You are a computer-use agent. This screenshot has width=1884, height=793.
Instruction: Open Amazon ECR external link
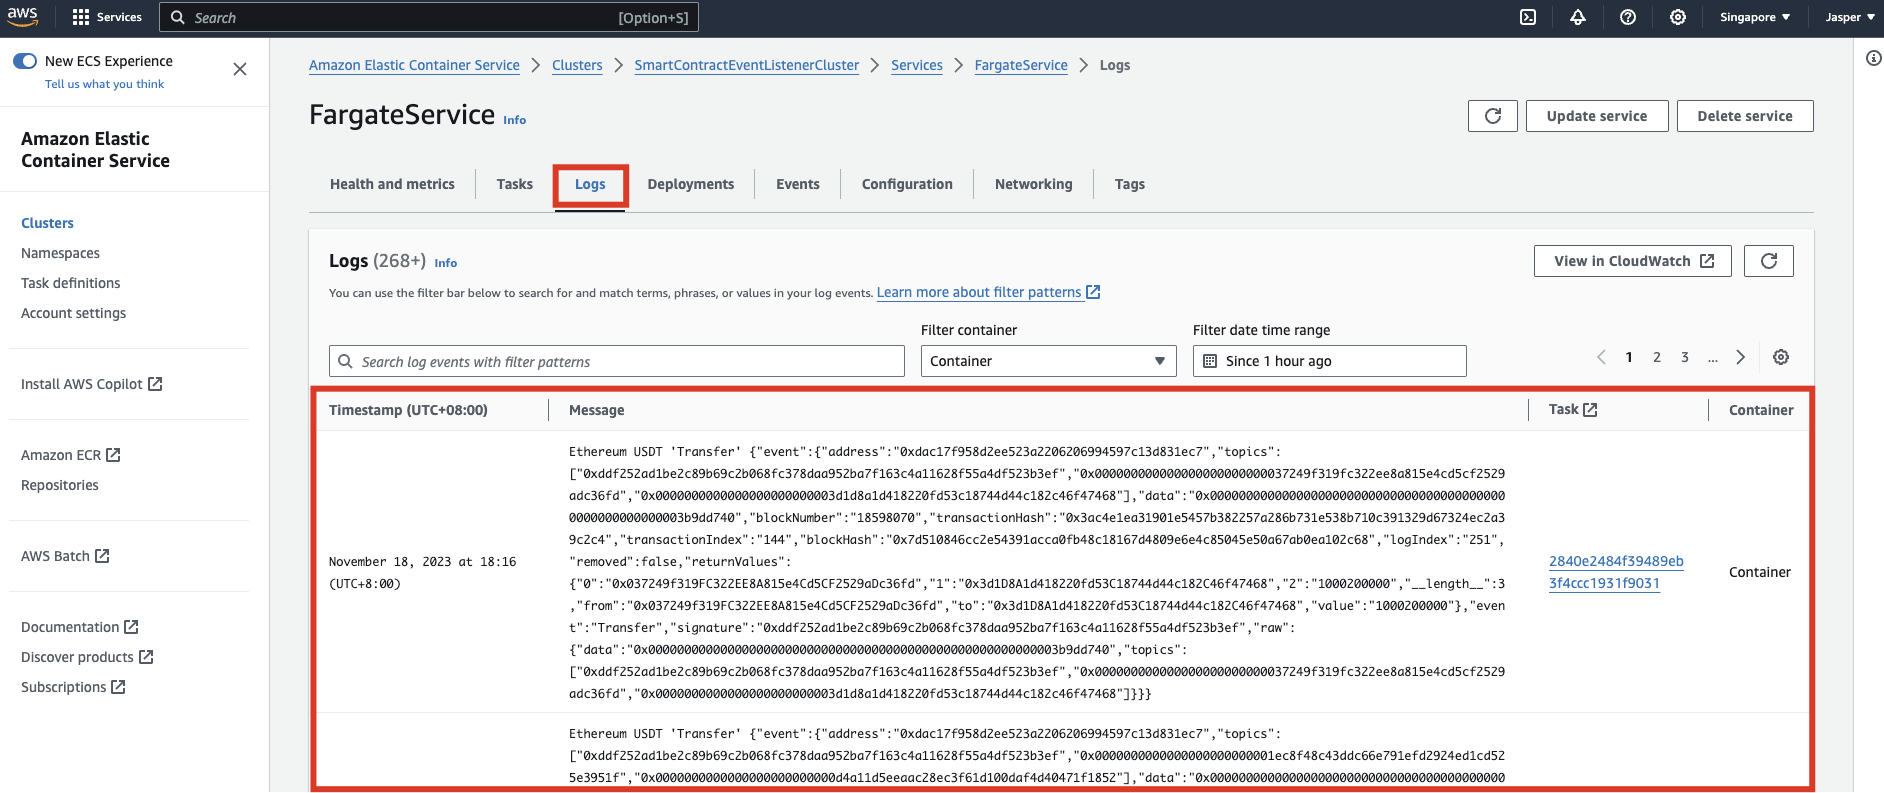71,455
